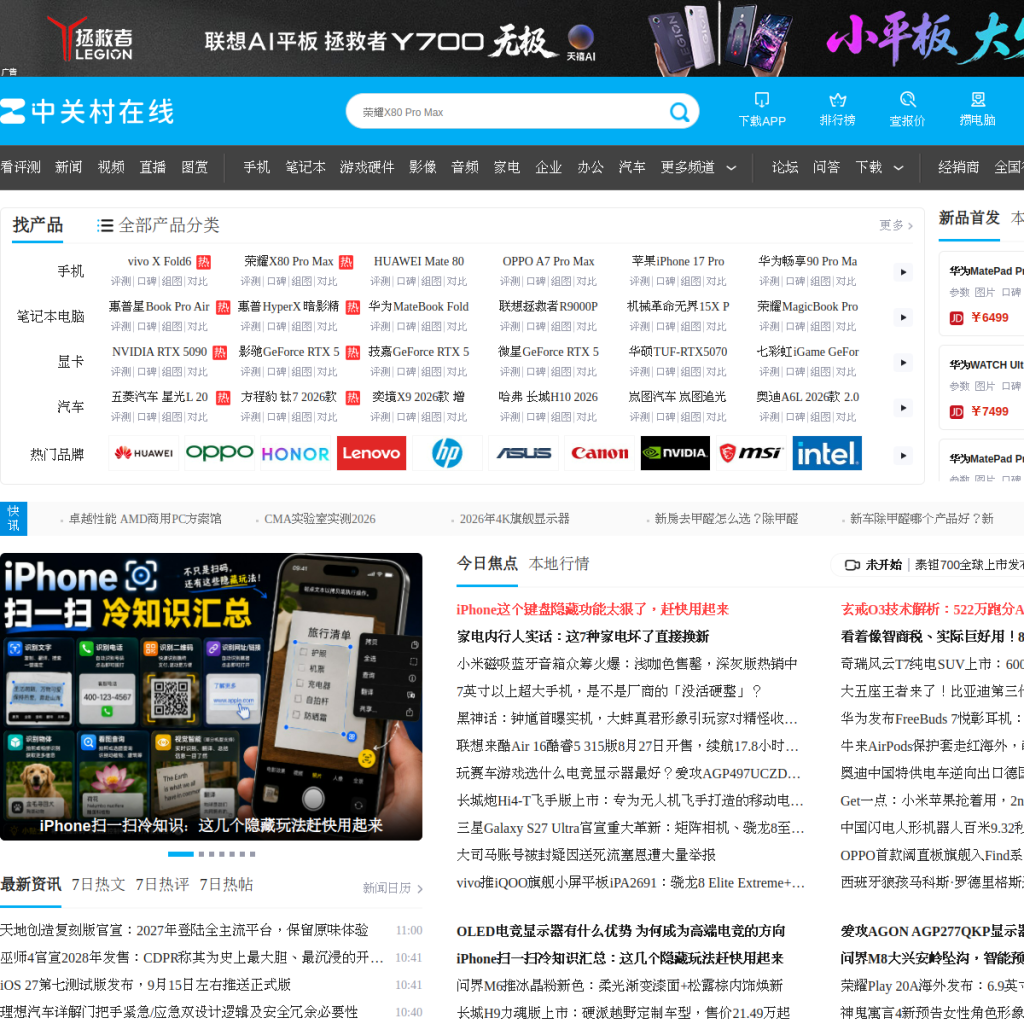
Task: Open 全部产品分类 category list
Action: [x=158, y=225]
